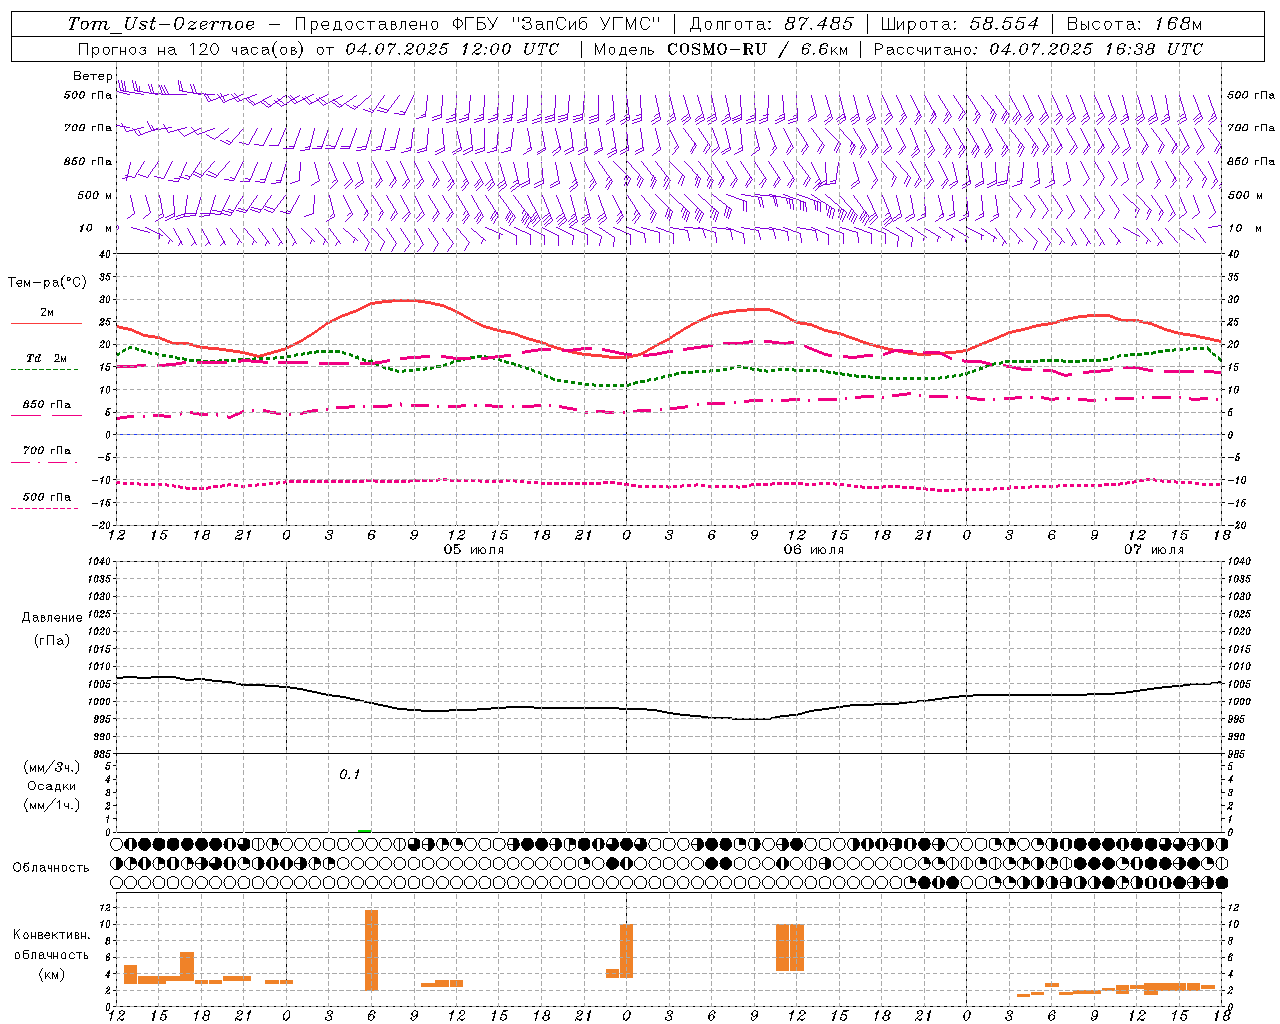Click the "Ветер" wind panel label
Viewport: 1280px width, 1024px height.
pyautogui.click(x=92, y=76)
